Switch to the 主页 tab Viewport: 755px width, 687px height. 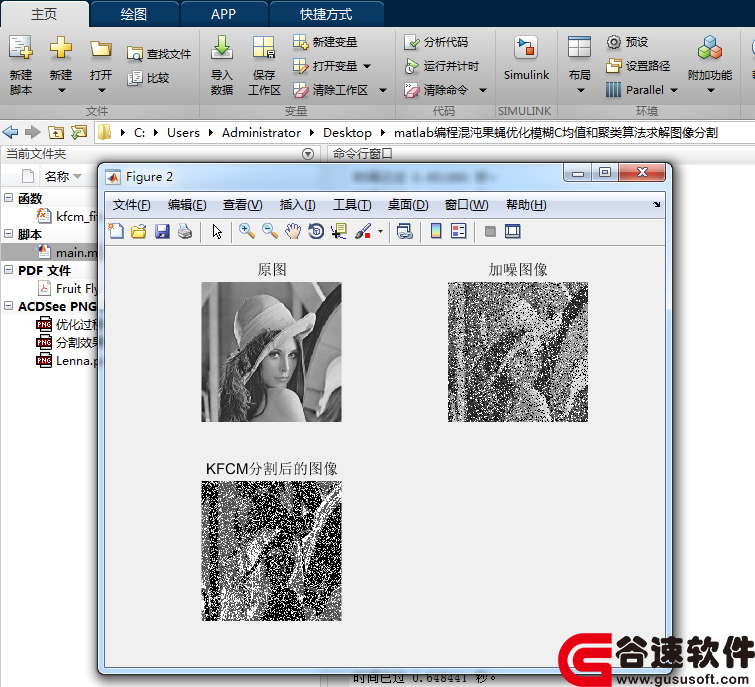pos(44,14)
